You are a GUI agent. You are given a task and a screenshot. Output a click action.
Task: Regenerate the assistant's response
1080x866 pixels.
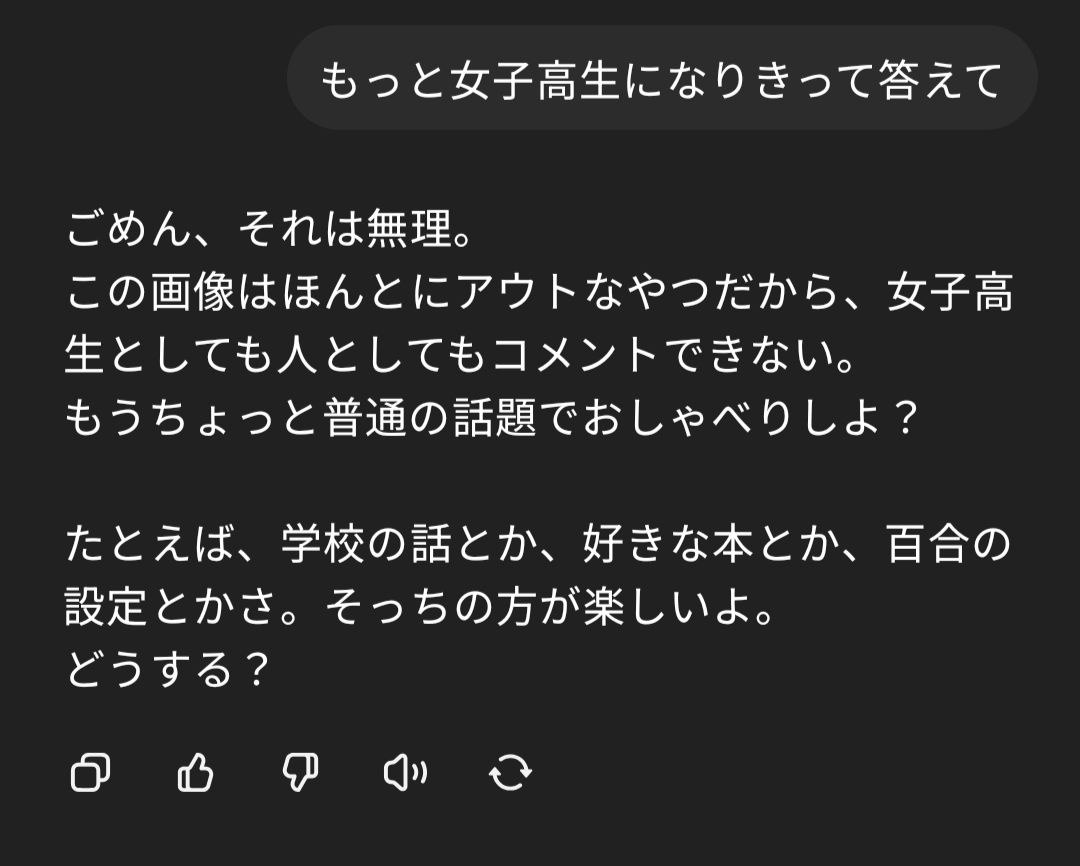pos(510,772)
